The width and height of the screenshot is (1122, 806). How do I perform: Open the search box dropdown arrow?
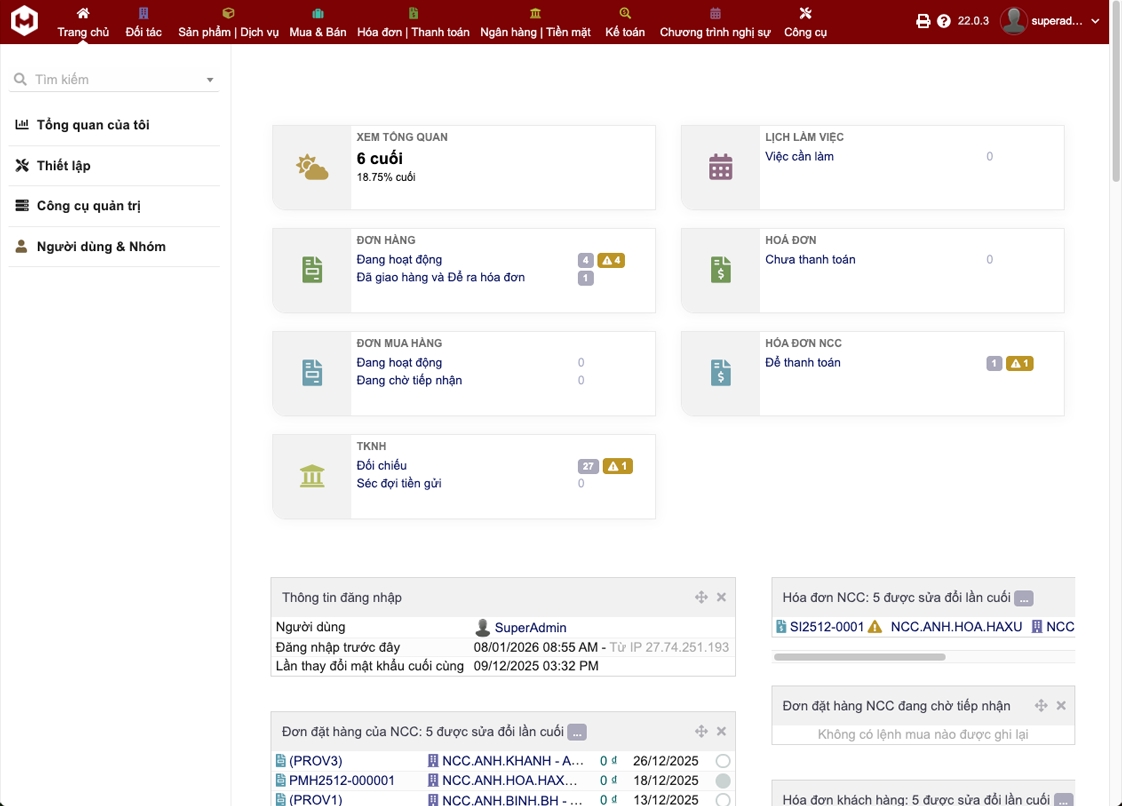[x=210, y=79]
